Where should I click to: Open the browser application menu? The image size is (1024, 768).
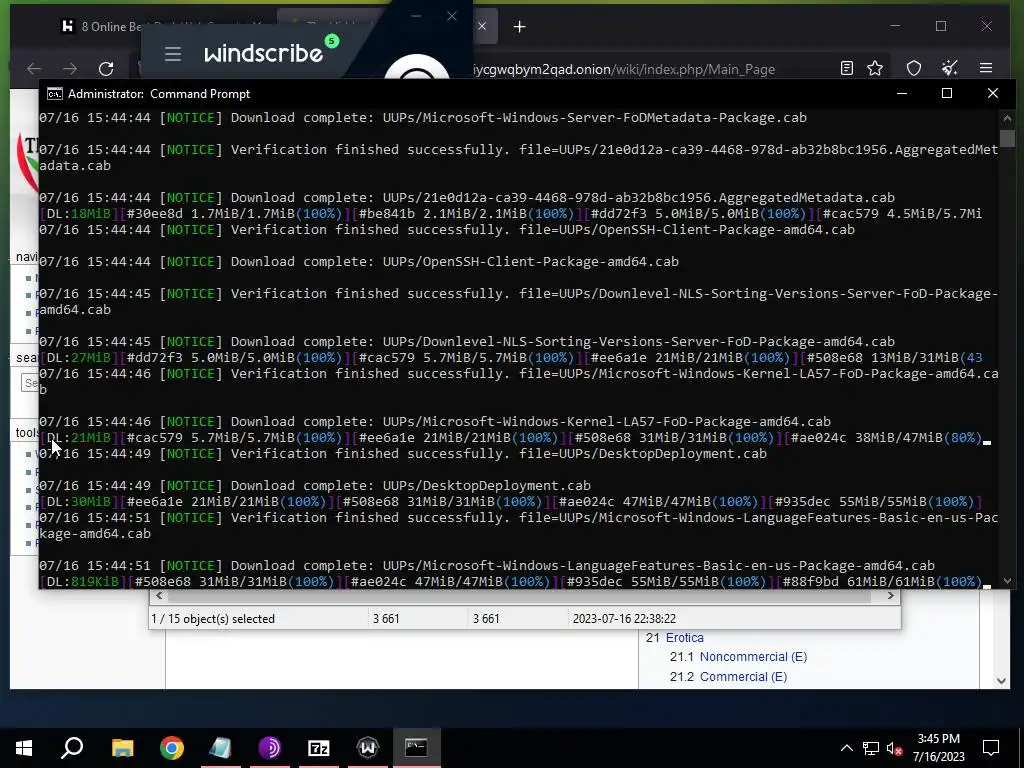(986, 68)
